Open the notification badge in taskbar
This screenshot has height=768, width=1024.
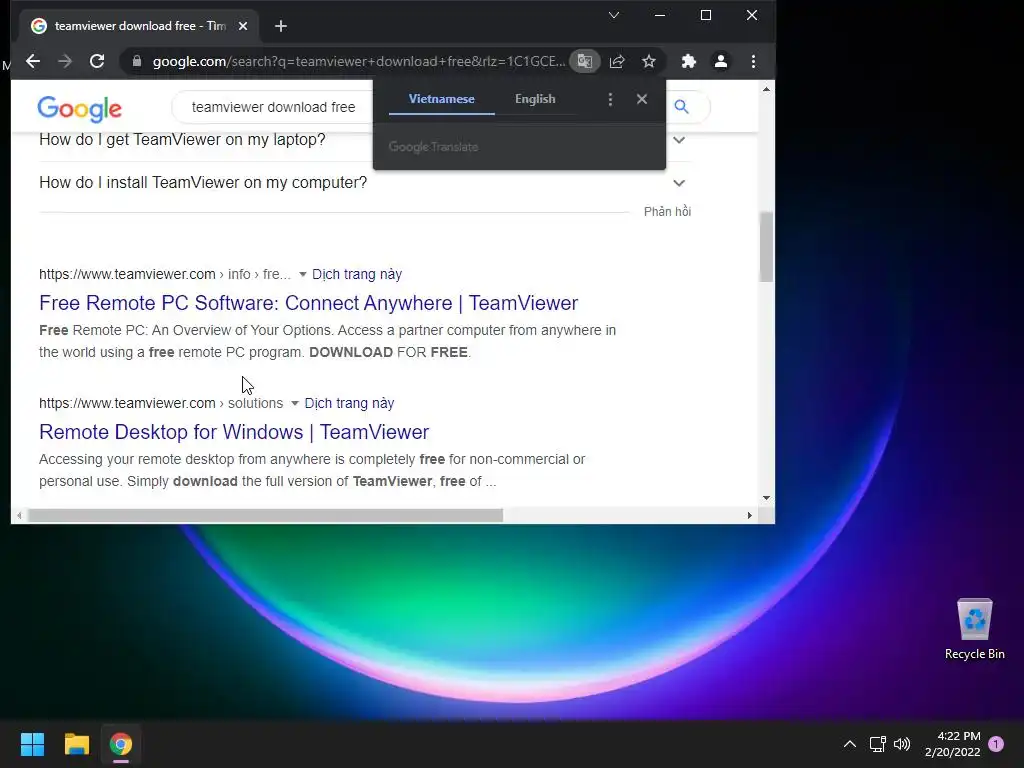pos(996,744)
